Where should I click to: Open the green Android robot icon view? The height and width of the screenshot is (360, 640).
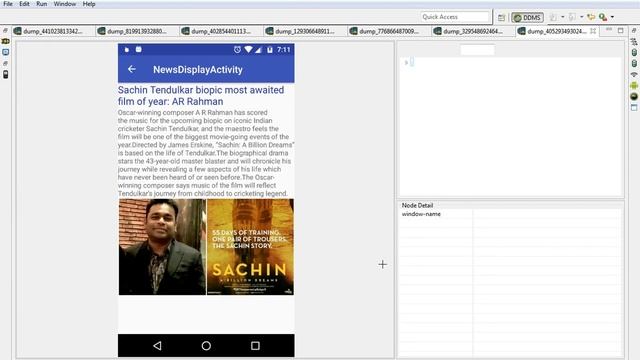pyautogui.click(x=634, y=85)
